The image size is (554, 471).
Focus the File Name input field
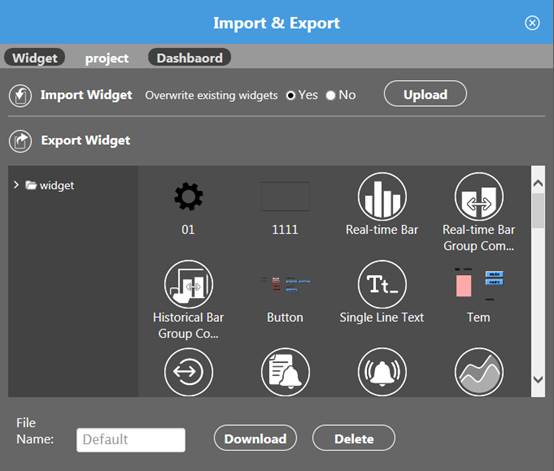[x=131, y=440]
